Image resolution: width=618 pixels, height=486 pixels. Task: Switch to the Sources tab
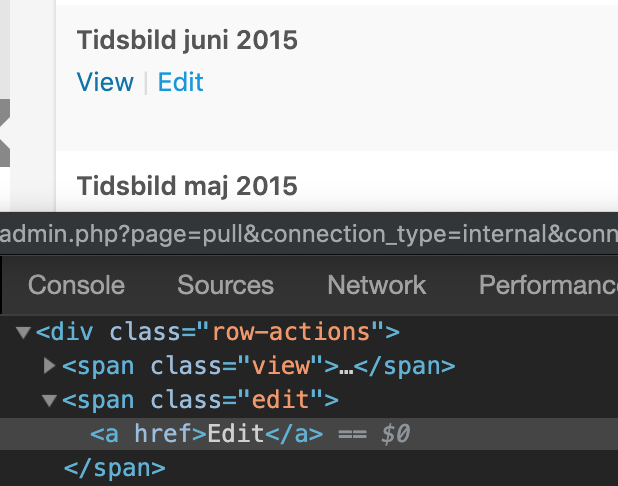[x=225, y=285]
